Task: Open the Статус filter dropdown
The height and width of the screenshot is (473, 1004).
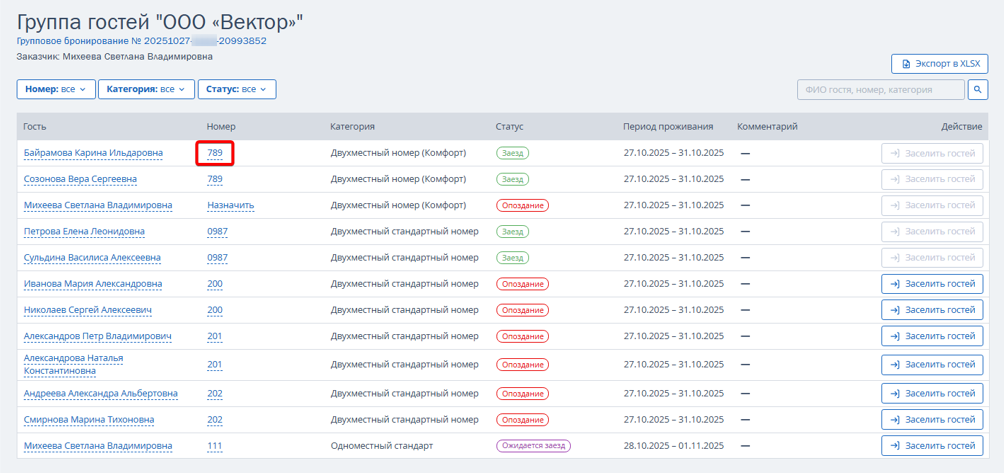Action: [x=236, y=89]
